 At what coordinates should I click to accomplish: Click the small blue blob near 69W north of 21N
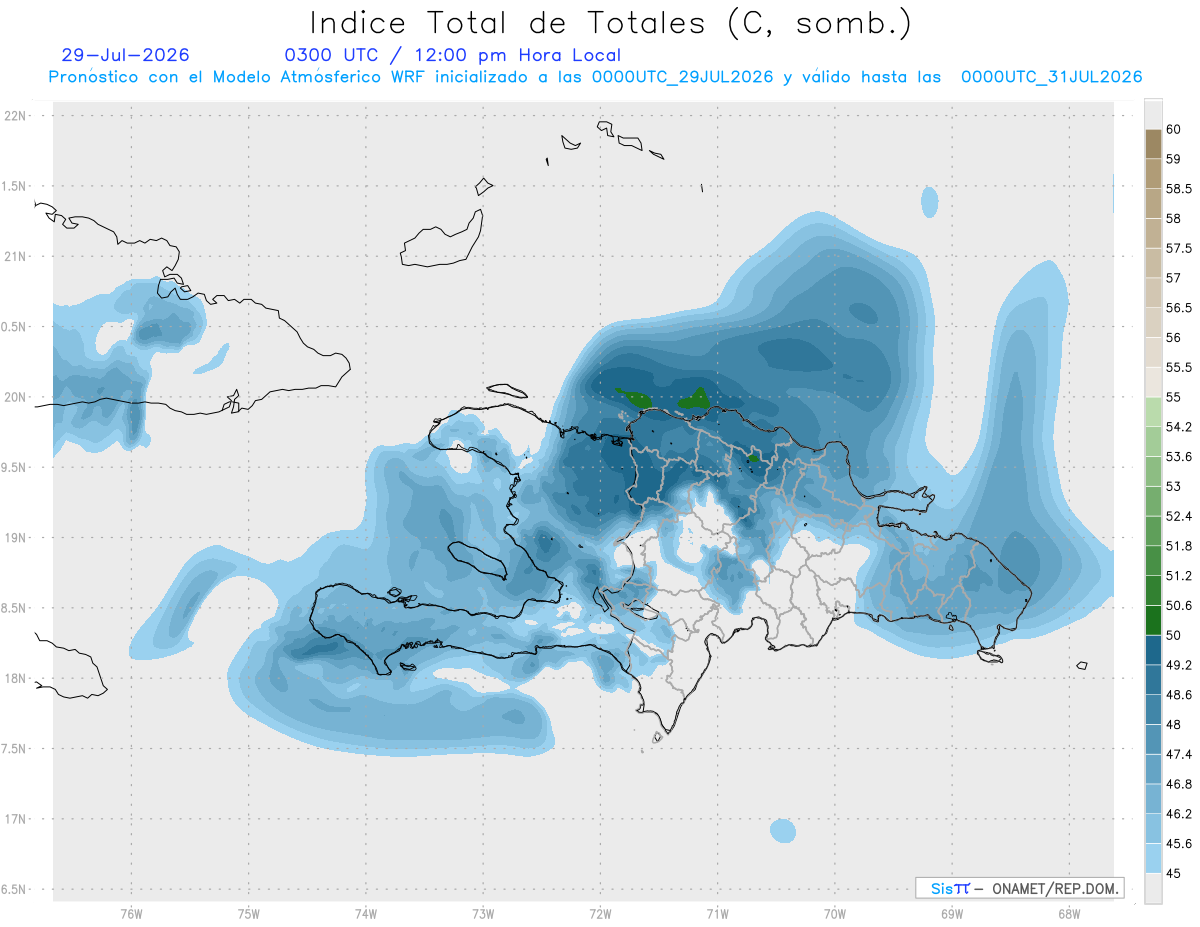[930, 203]
